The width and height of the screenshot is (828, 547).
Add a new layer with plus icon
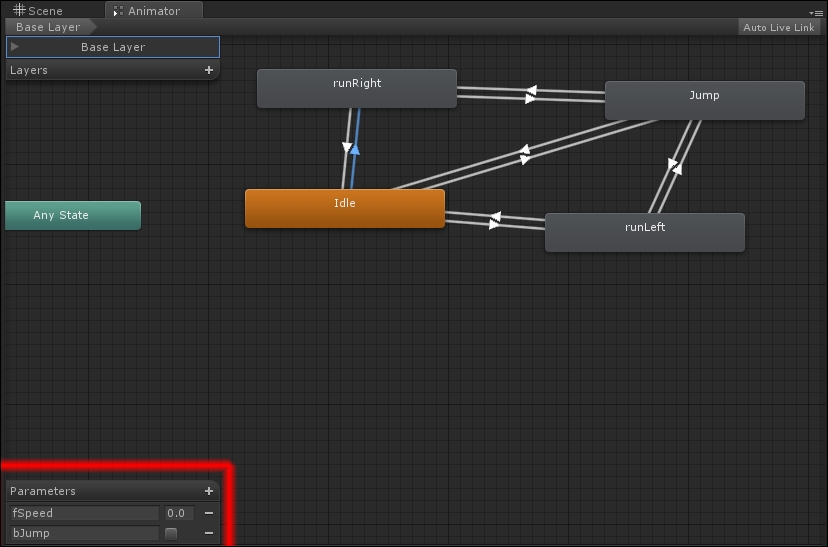tap(209, 71)
